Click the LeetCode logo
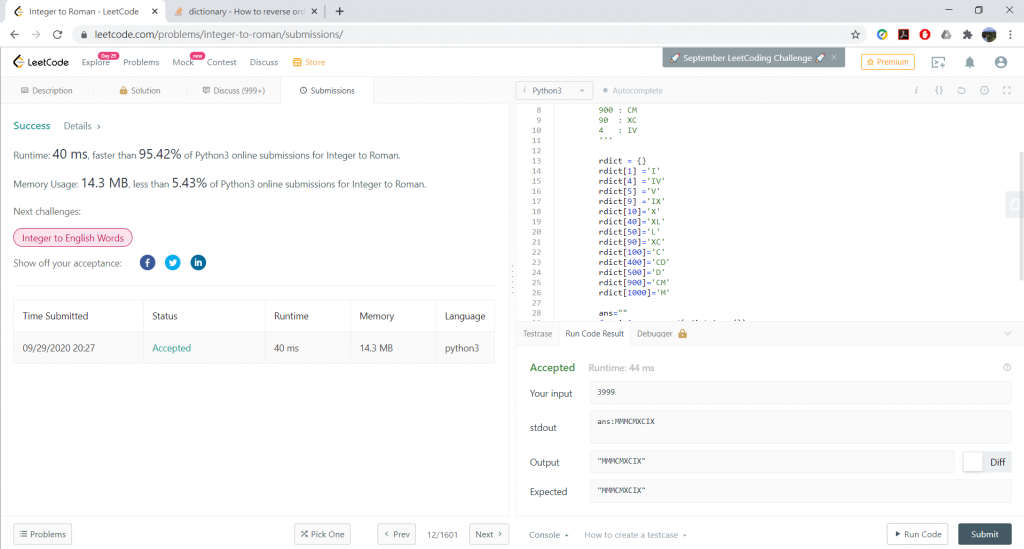Viewport: 1024px width, 549px height. [40, 62]
